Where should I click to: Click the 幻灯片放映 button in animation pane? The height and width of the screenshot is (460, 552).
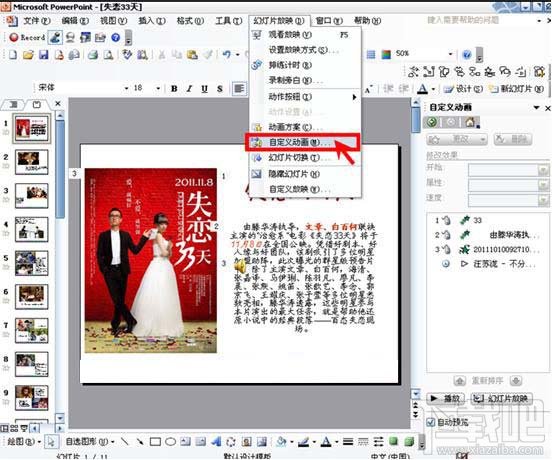(x=501, y=398)
